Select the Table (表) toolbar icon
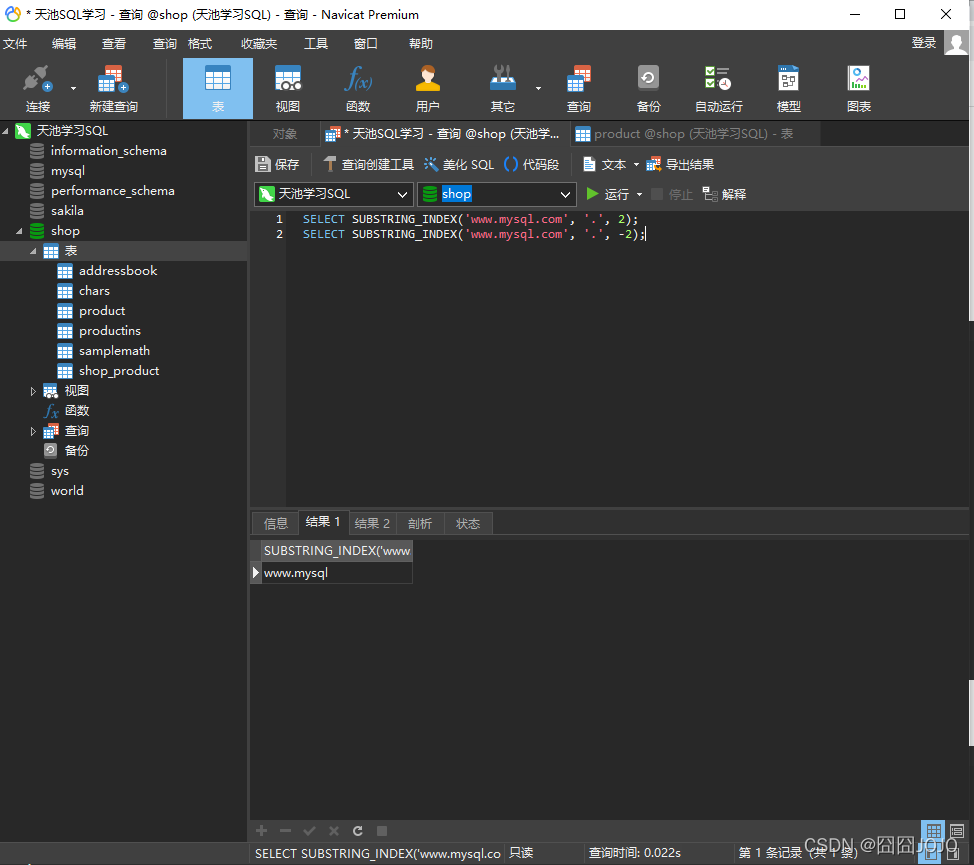This screenshot has width=974, height=865. pyautogui.click(x=218, y=88)
